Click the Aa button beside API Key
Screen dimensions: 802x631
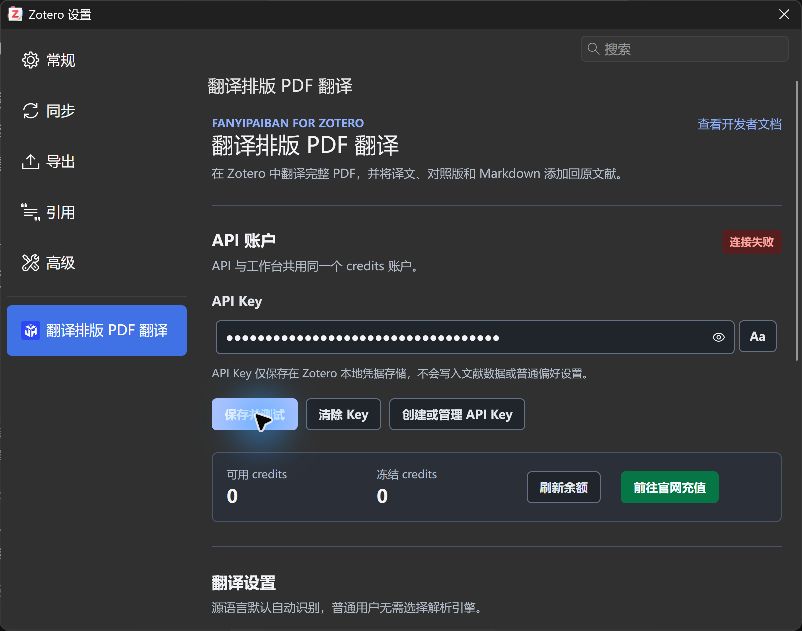click(758, 336)
